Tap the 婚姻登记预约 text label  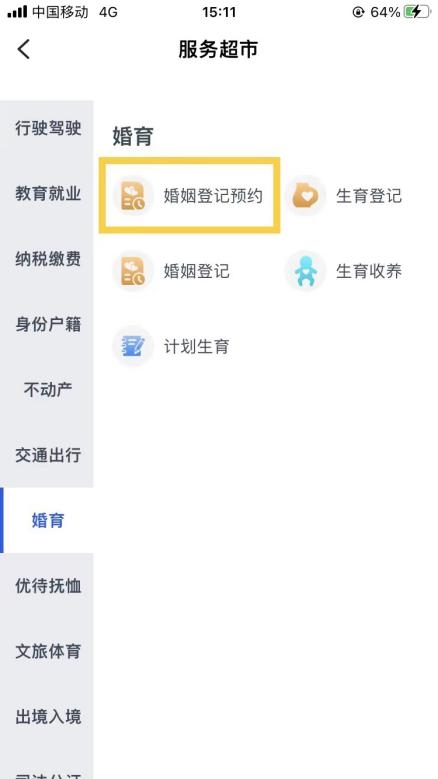click(x=213, y=196)
